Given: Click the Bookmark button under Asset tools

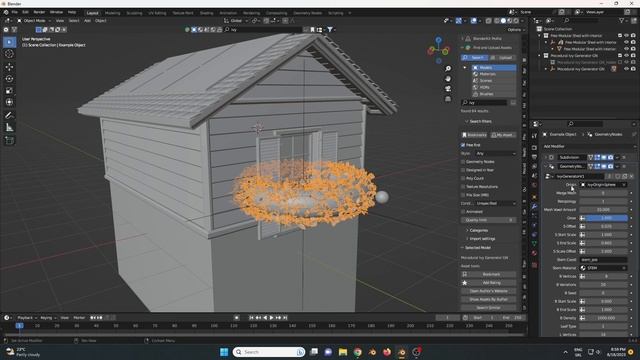Looking at the screenshot, I should (489, 274).
